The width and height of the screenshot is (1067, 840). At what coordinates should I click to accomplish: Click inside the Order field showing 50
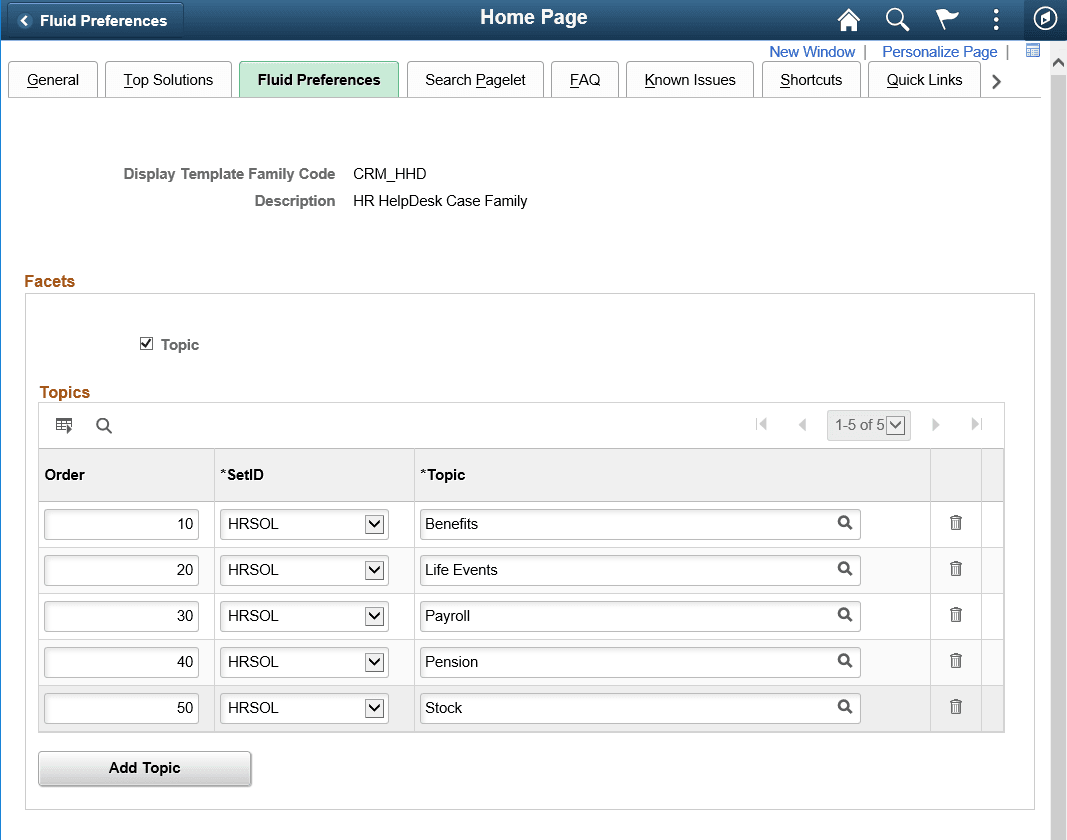pos(120,707)
